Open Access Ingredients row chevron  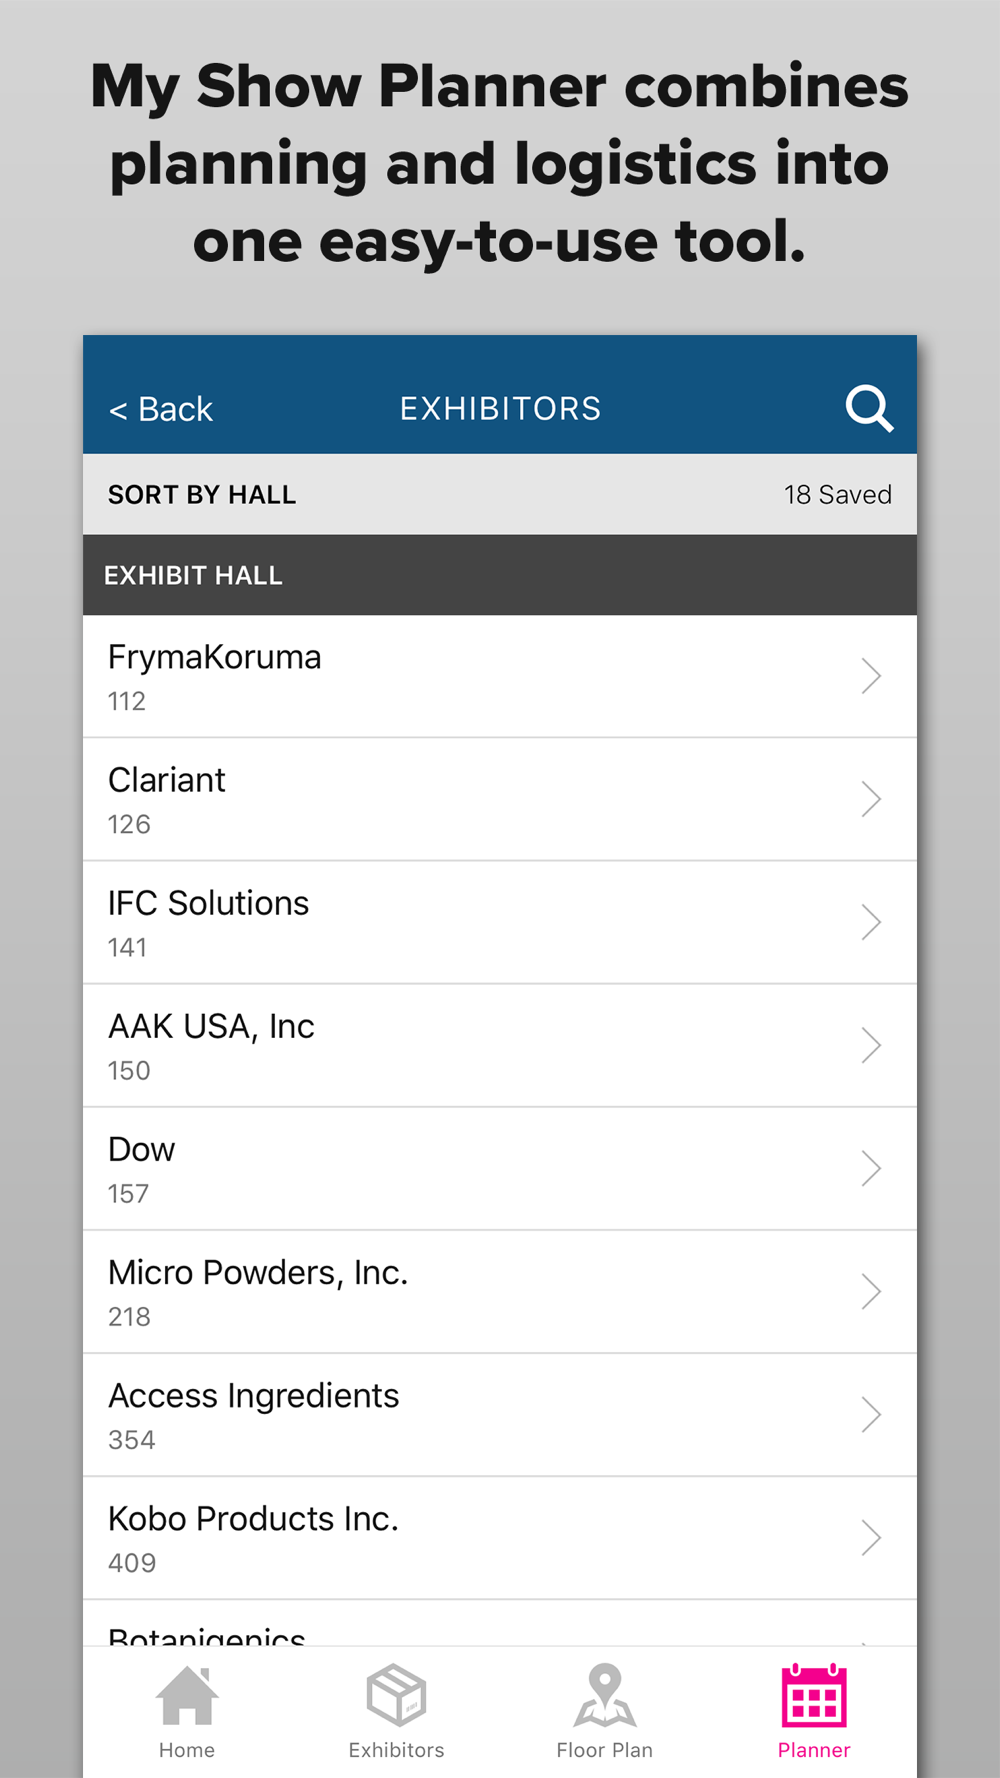pos(871,1415)
